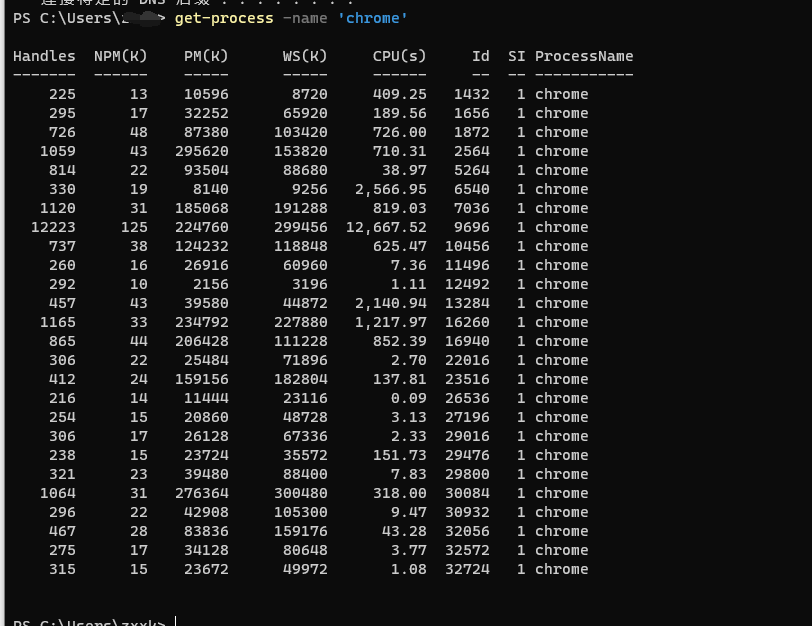The image size is (812, 626).
Task: Click PM(K) value 276364
Action: pos(201,493)
